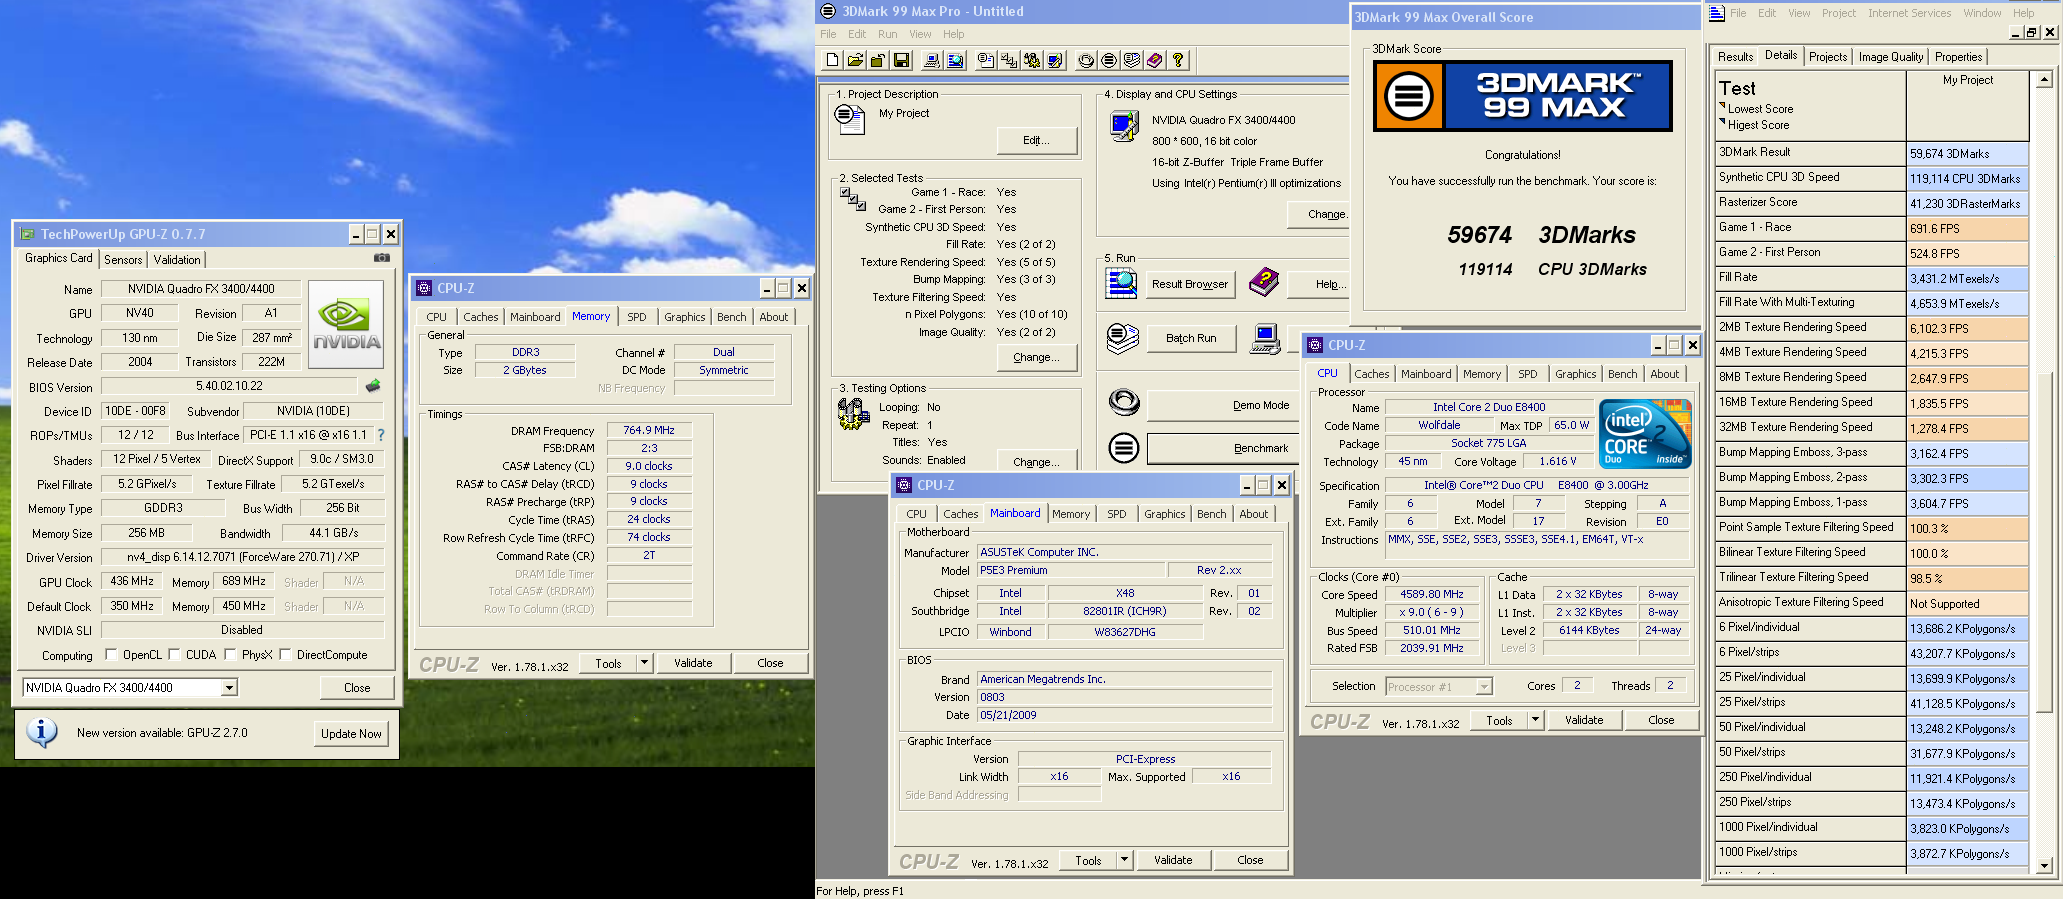2063x899 pixels.
Task: Click the Selected Tests checklist toolbar icon
Action: point(1009,60)
